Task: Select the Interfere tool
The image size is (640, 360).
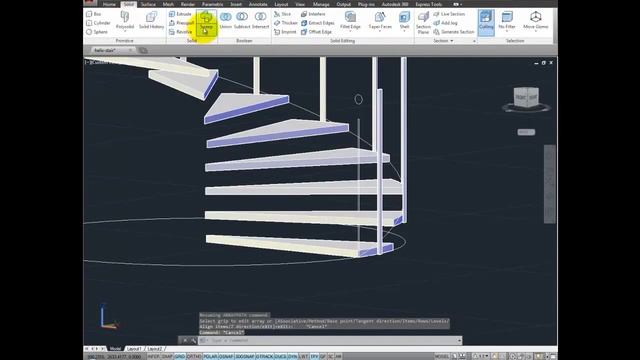Action: [x=313, y=14]
